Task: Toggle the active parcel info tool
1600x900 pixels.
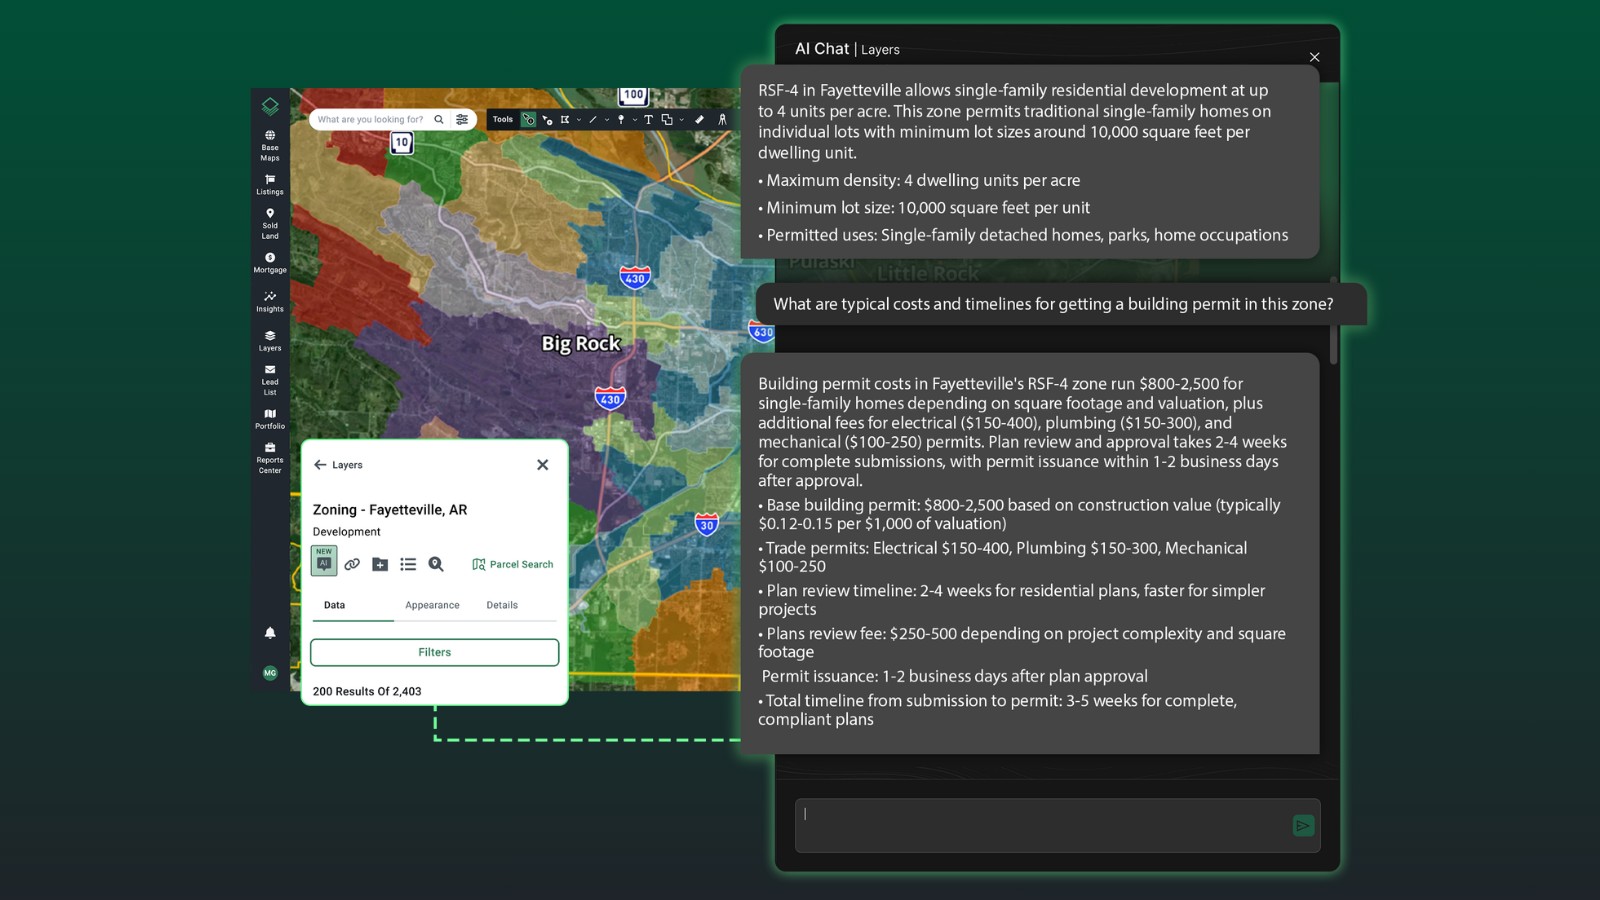Action: [x=529, y=120]
